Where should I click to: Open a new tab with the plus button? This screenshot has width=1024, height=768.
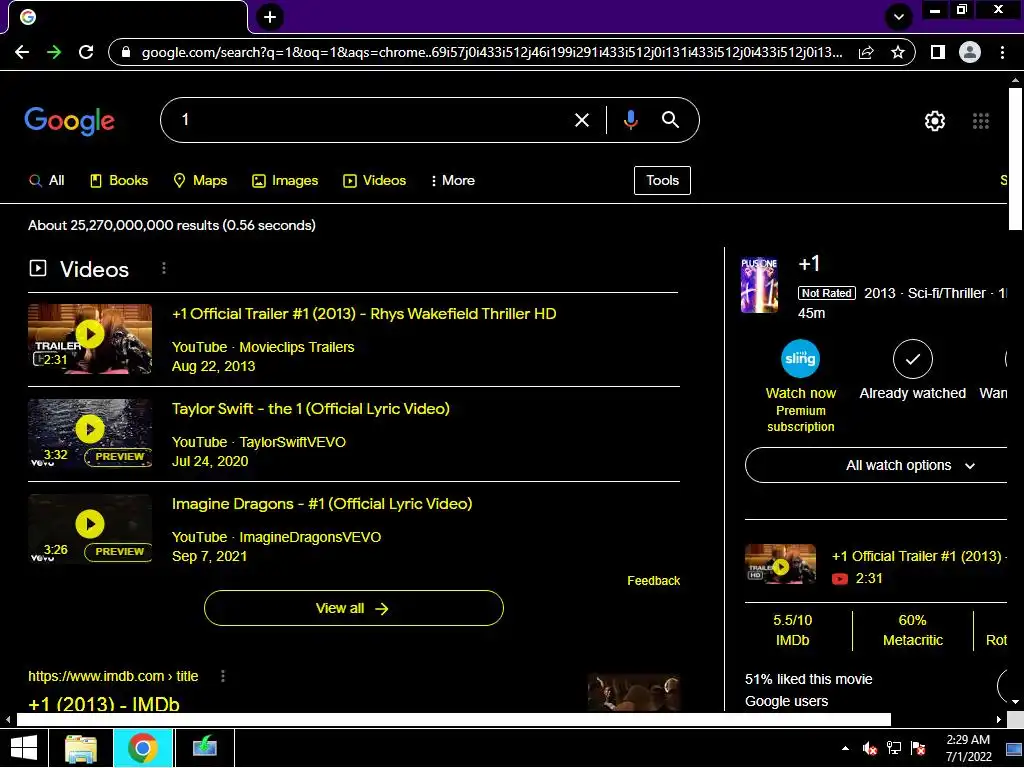pos(270,17)
